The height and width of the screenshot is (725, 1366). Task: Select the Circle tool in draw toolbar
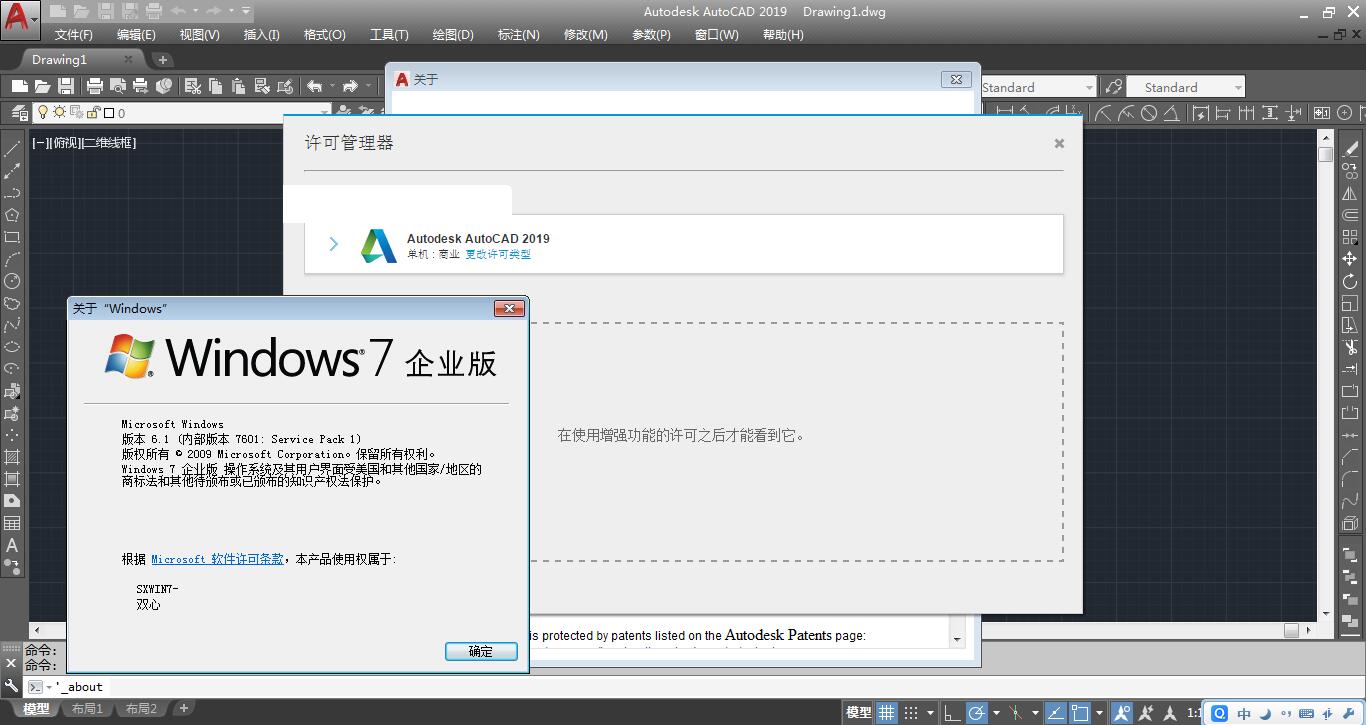(12, 281)
